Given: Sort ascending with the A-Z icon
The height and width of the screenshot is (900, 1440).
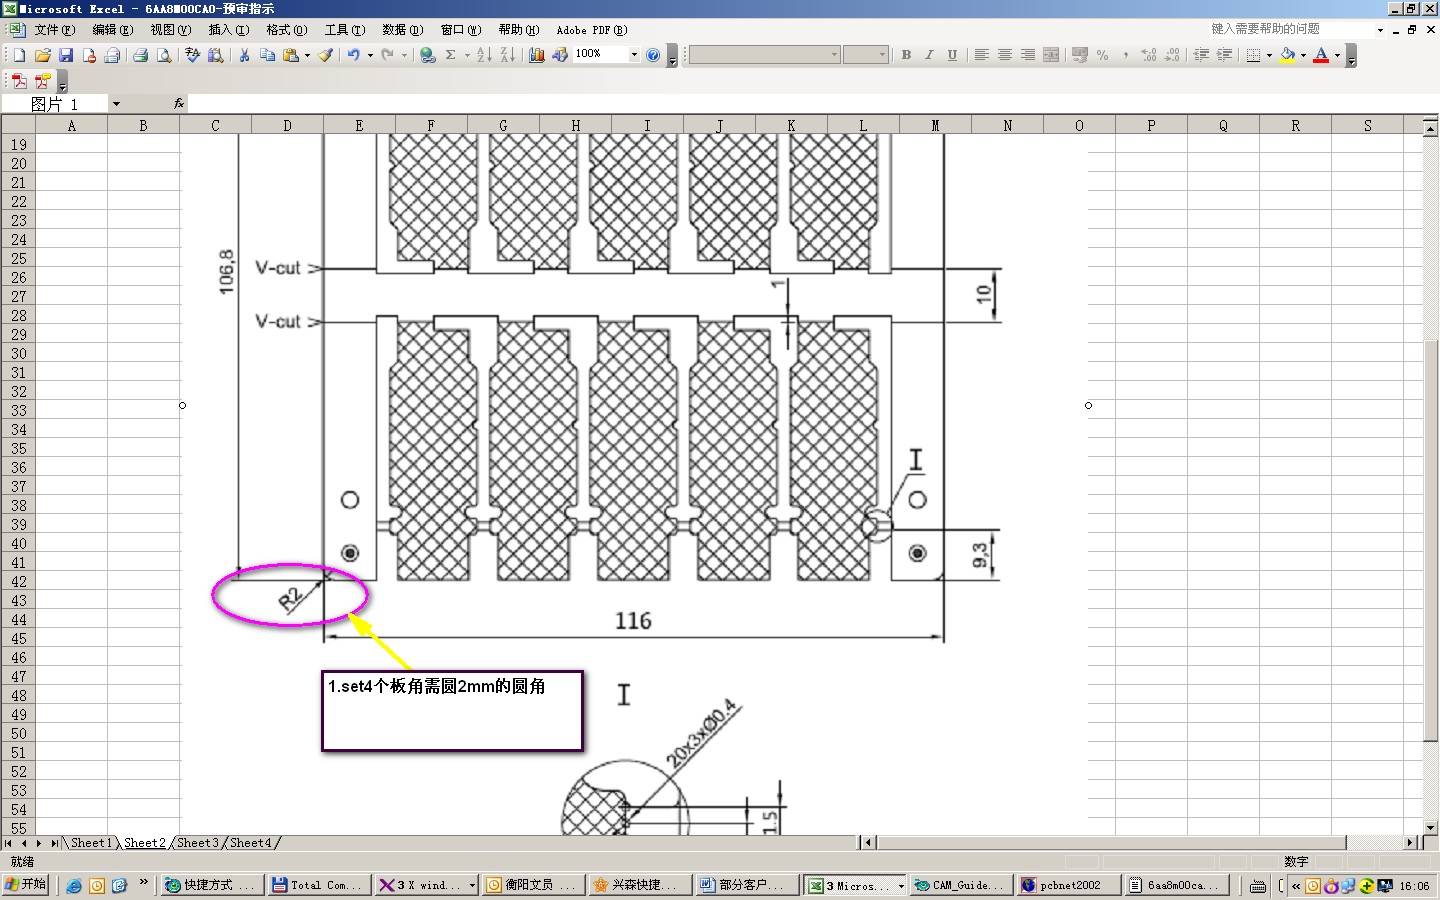Looking at the screenshot, I should (x=484, y=55).
